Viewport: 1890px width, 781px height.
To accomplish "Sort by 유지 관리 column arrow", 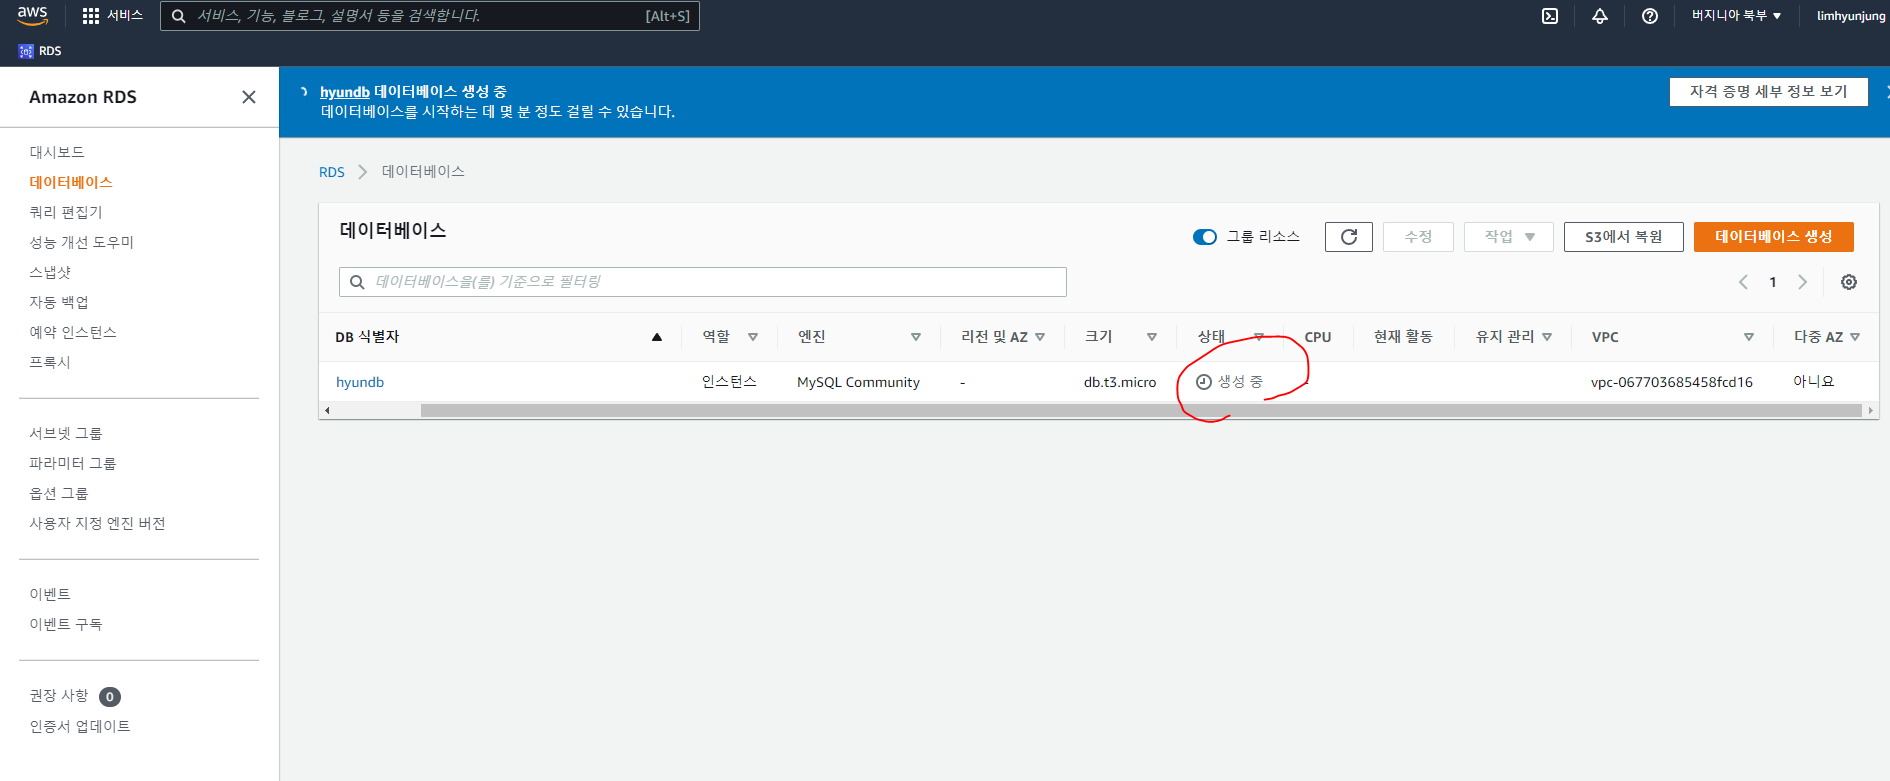I will [x=1547, y=337].
